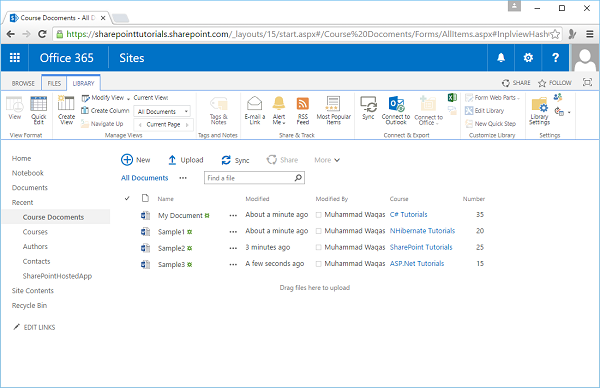Click the Find a file search box

click(254, 178)
